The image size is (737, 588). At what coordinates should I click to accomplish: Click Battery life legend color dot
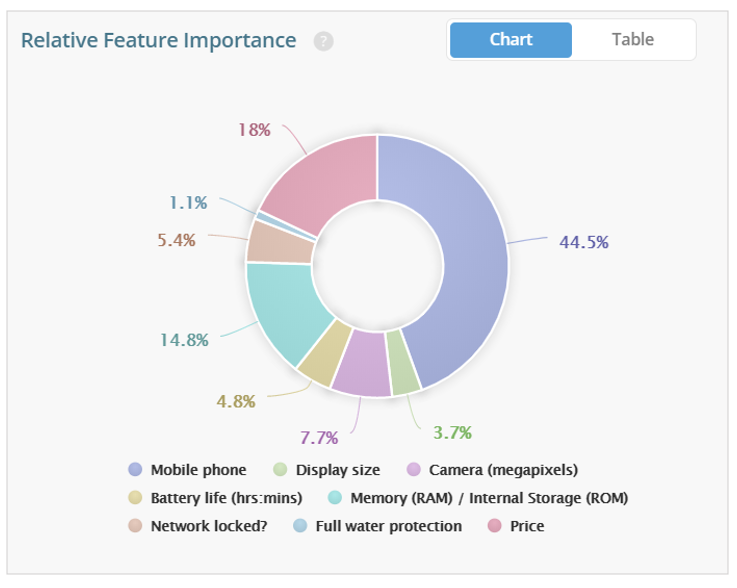point(135,497)
